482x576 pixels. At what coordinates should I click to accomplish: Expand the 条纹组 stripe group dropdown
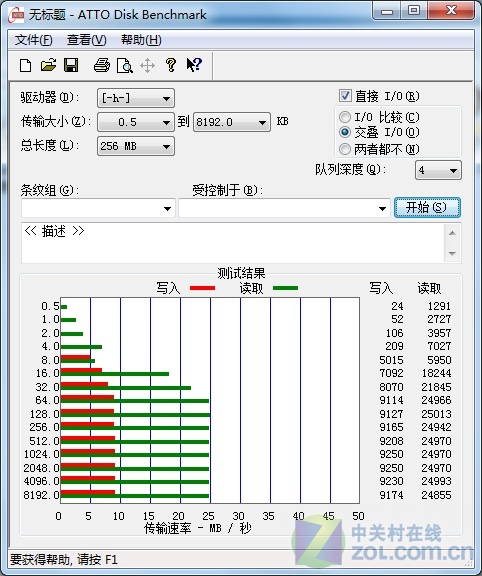coord(98,208)
